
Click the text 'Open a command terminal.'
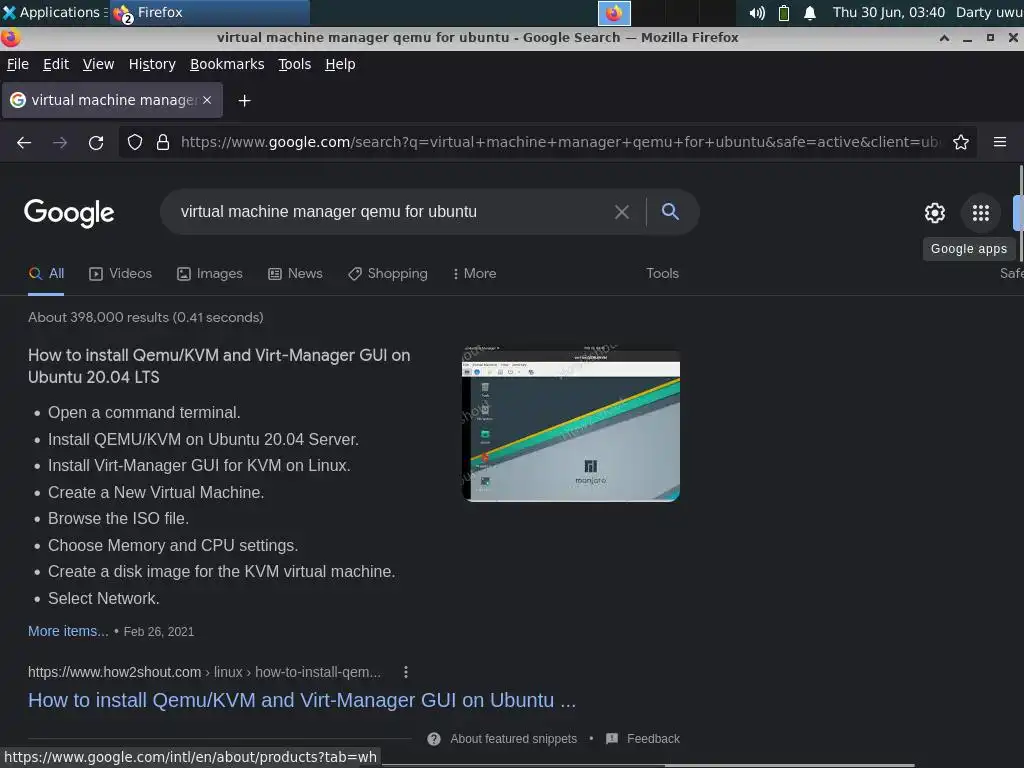[144, 413]
